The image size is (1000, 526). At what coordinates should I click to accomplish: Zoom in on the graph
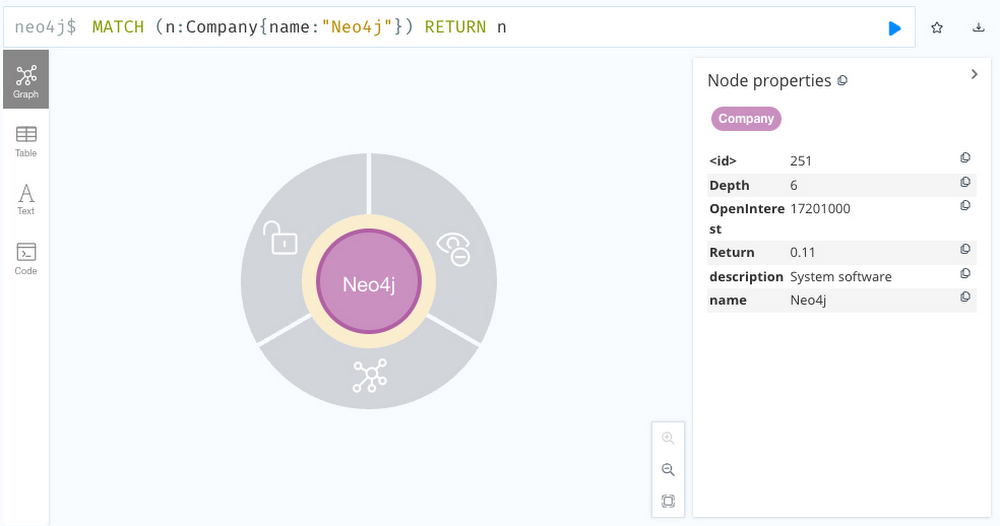point(668,438)
